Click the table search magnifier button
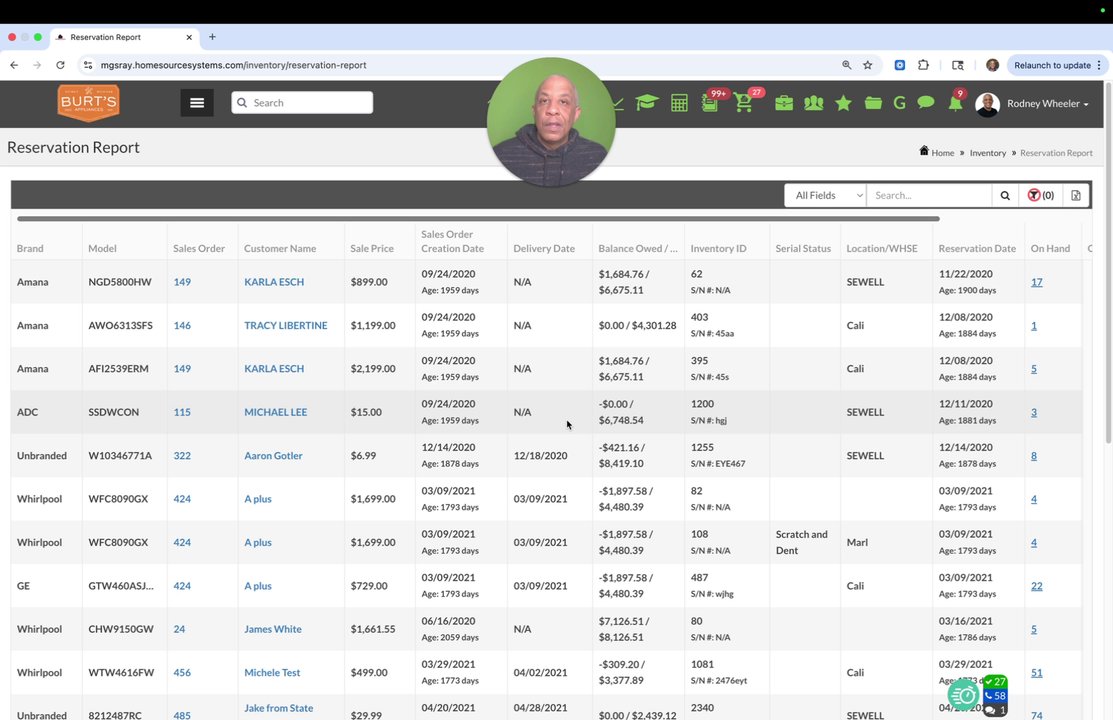 (1005, 195)
